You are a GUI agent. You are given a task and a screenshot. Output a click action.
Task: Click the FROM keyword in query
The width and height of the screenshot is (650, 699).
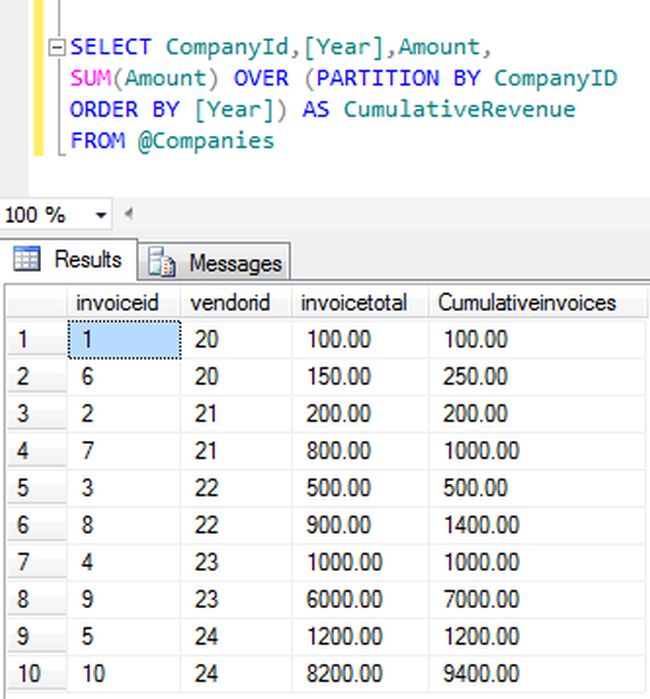pos(98,141)
